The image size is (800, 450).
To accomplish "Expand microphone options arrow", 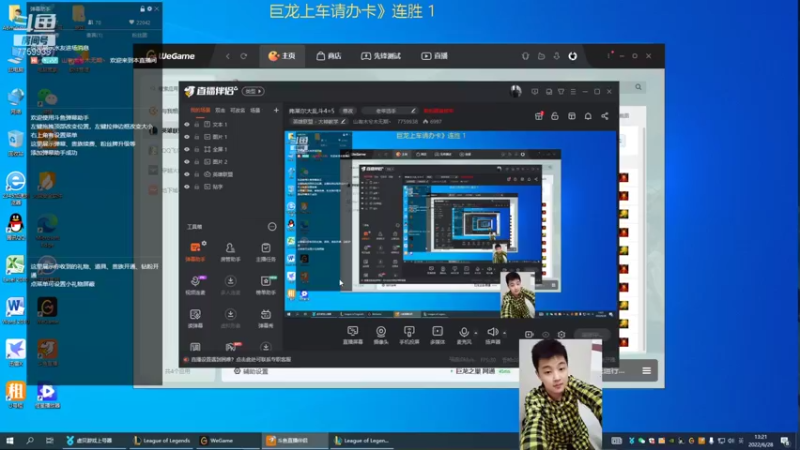I will 476,333.
